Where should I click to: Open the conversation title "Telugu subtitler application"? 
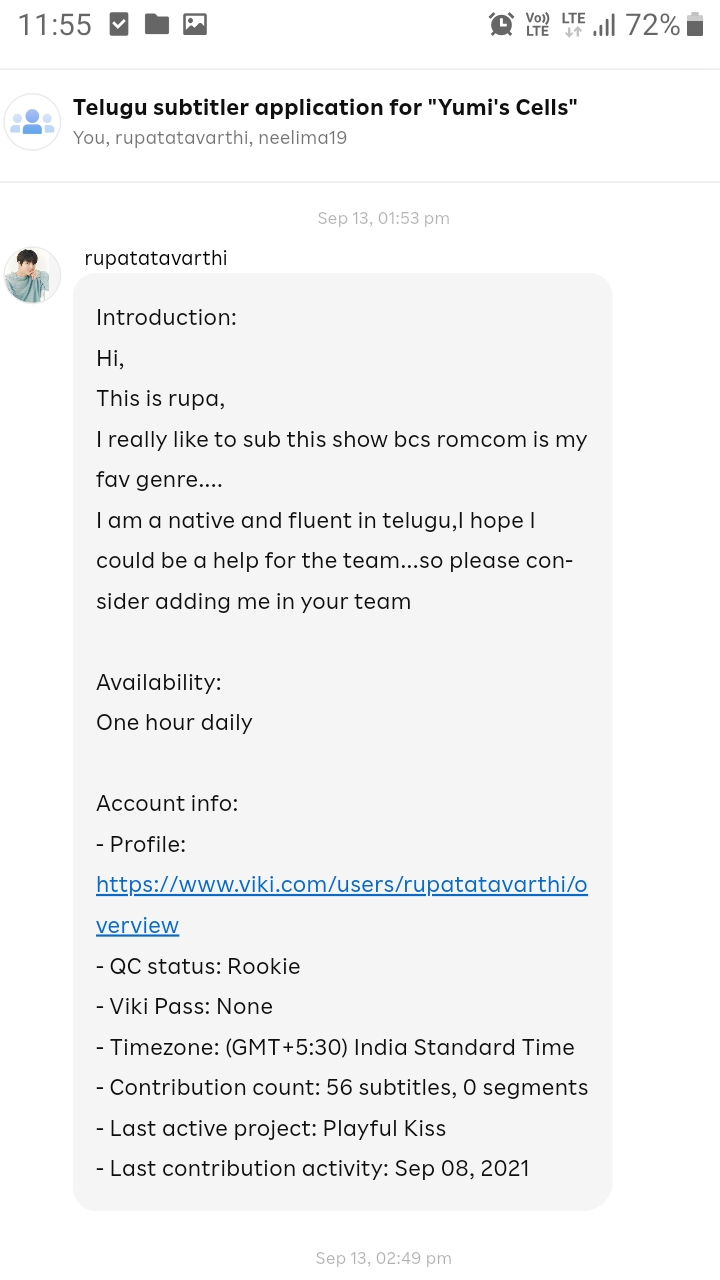[x=325, y=107]
